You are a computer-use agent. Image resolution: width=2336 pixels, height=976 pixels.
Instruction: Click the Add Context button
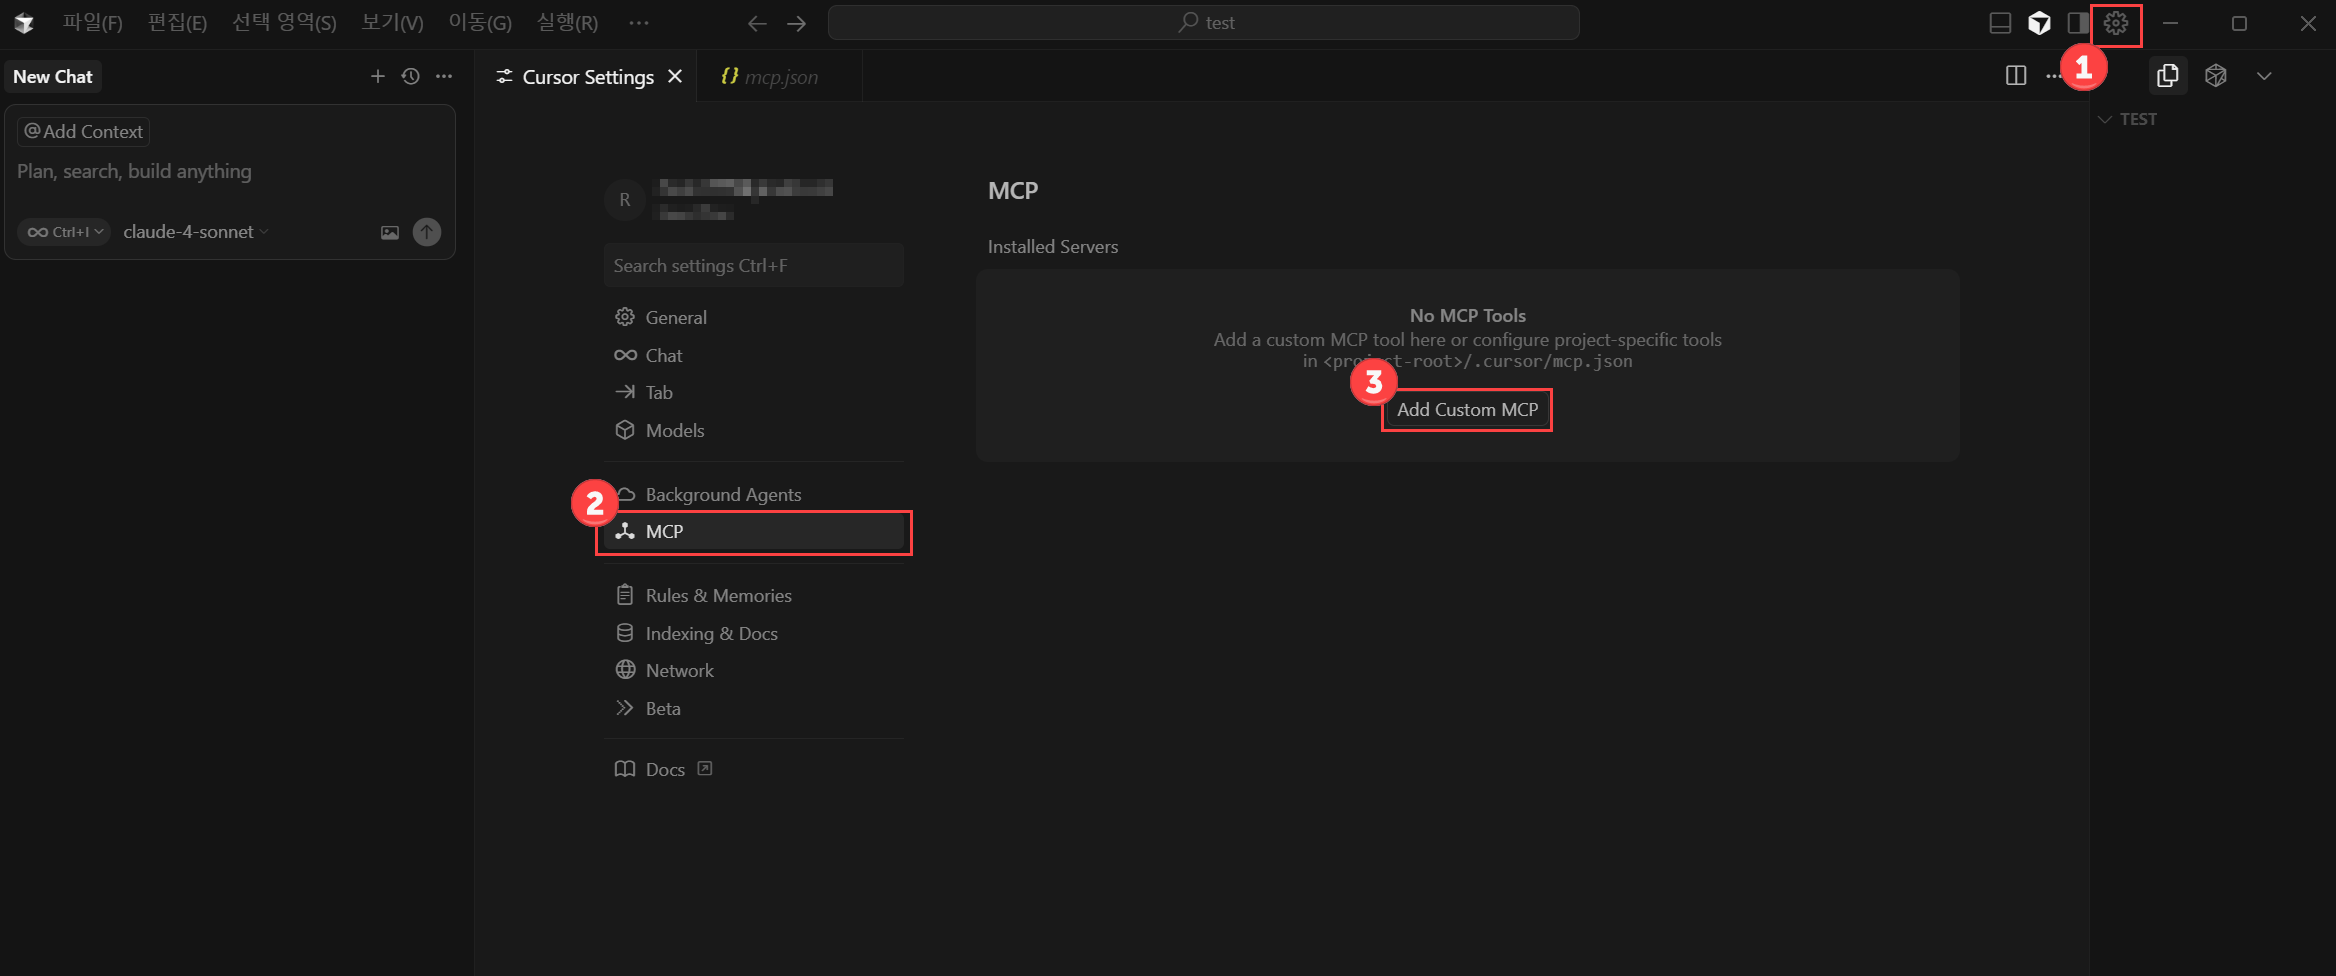pyautogui.click(x=84, y=131)
